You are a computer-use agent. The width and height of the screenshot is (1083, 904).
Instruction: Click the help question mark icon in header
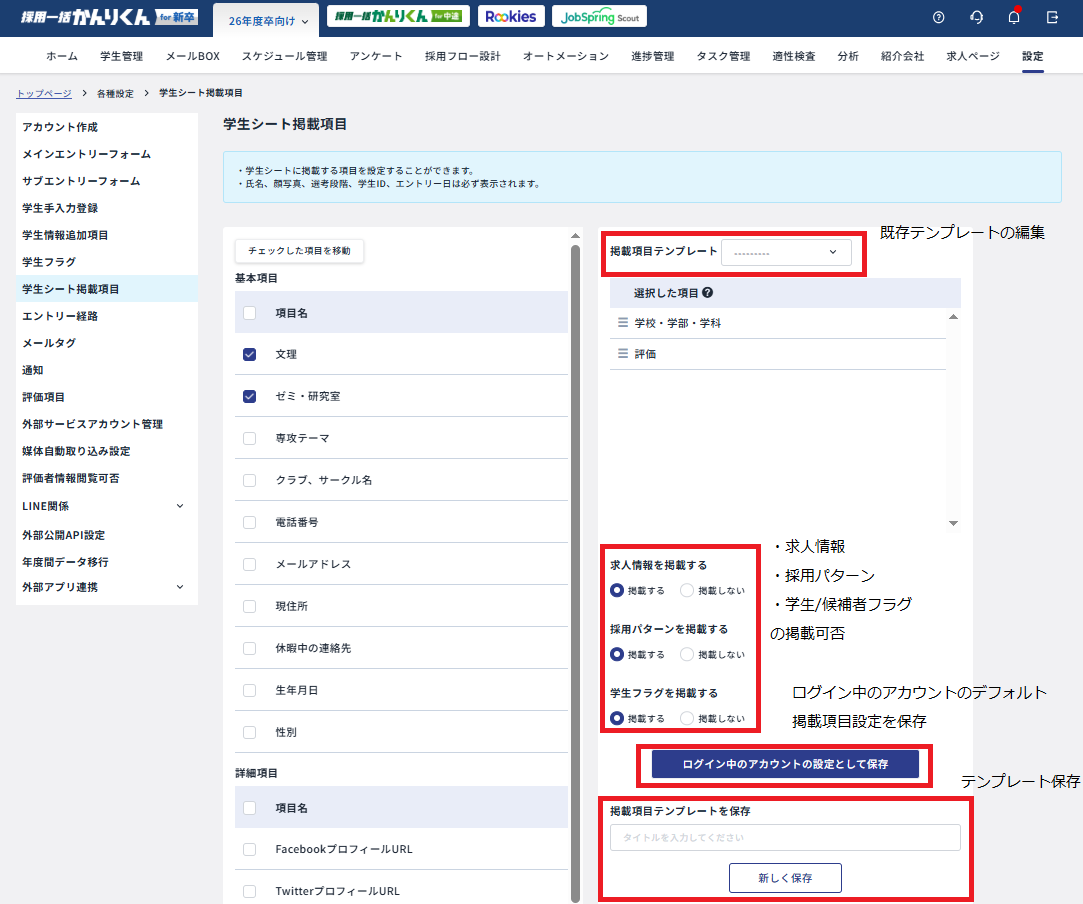click(938, 17)
